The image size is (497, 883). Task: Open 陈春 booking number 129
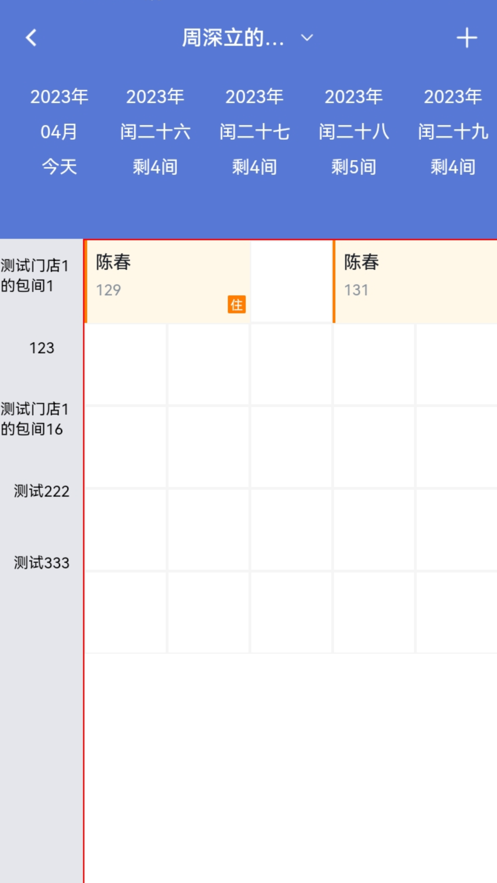click(167, 282)
